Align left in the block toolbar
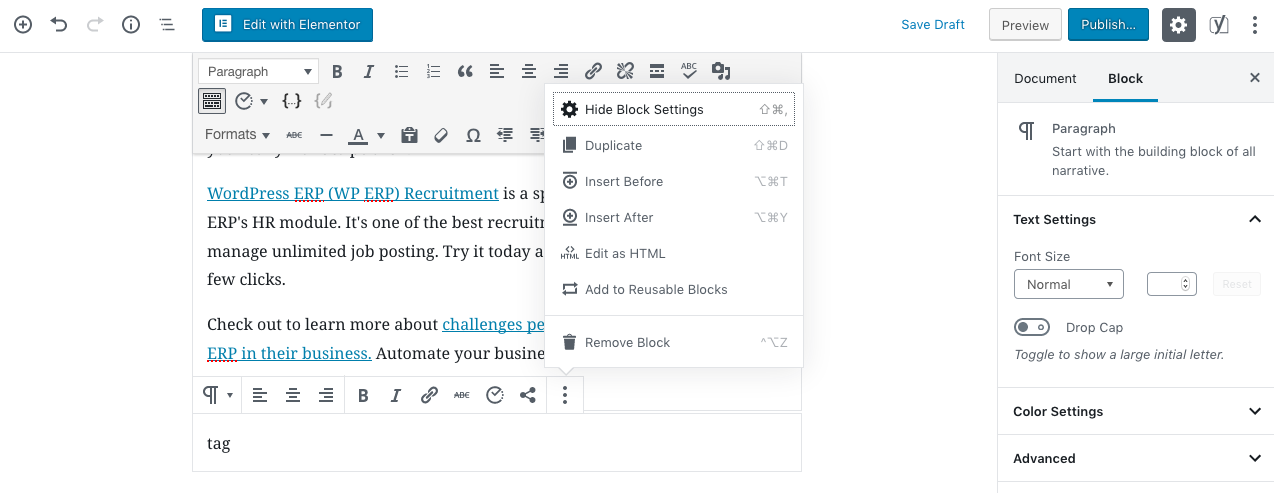Image resolution: width=1274 pixels, height=493 pixels. tap(260, 395)
